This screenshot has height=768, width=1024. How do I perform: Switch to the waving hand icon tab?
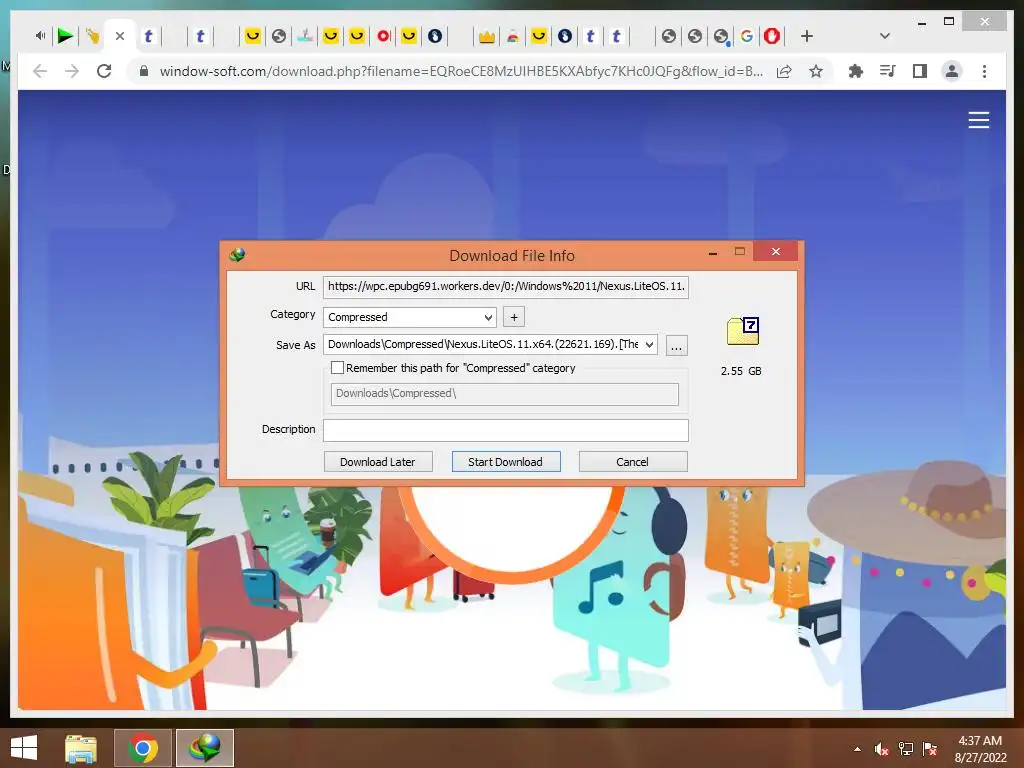coord(92,36)
